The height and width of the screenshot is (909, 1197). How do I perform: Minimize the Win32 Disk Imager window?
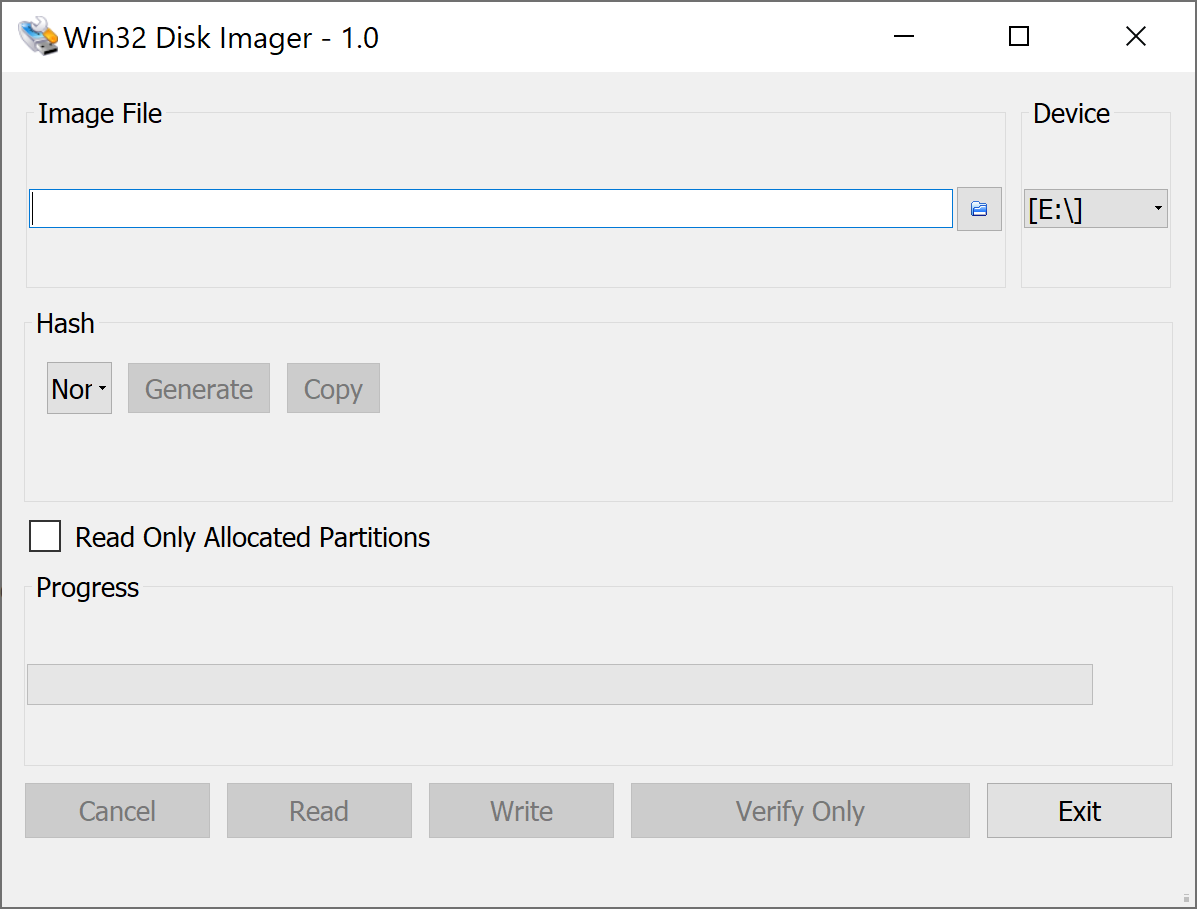(904, 36)
